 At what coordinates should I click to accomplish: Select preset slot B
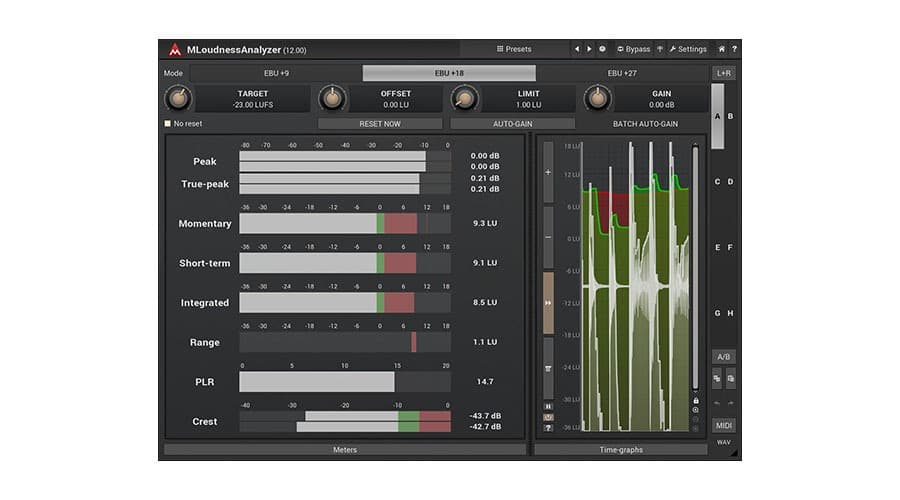click(731, 117)
